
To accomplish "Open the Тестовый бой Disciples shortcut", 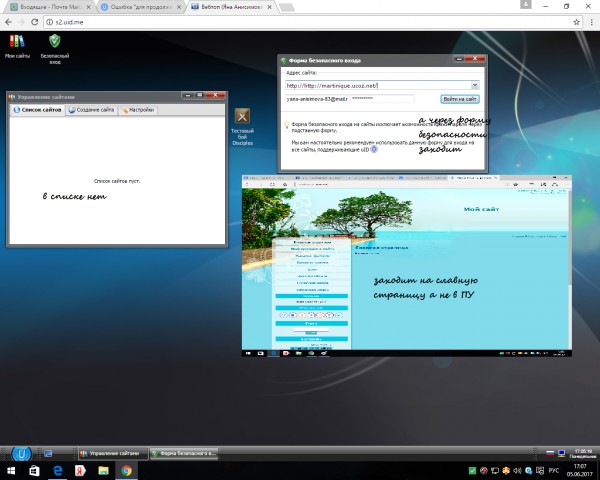I will (242, 127).
